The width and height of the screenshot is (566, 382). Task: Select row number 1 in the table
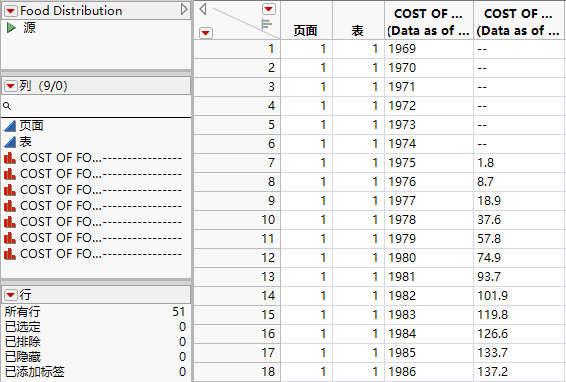(x=237, y=49)
